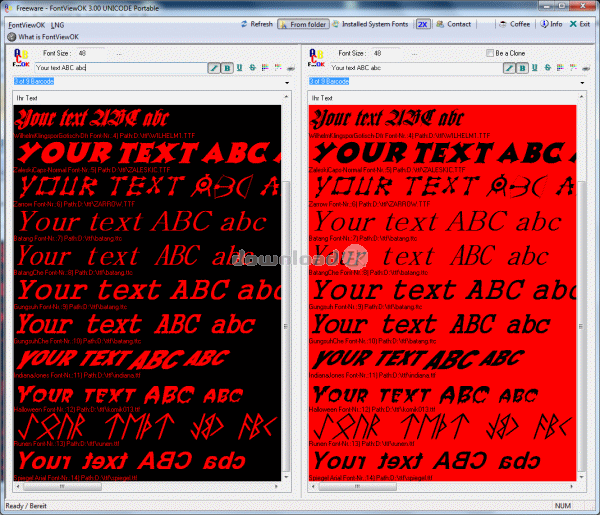Click the print icon in left pane
Viewport: 600px width, 515px height.
tap(291, 68)
